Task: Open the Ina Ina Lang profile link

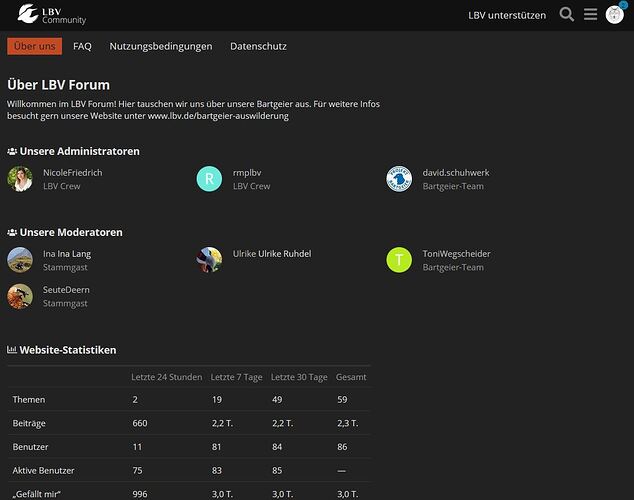Action: 67,254
